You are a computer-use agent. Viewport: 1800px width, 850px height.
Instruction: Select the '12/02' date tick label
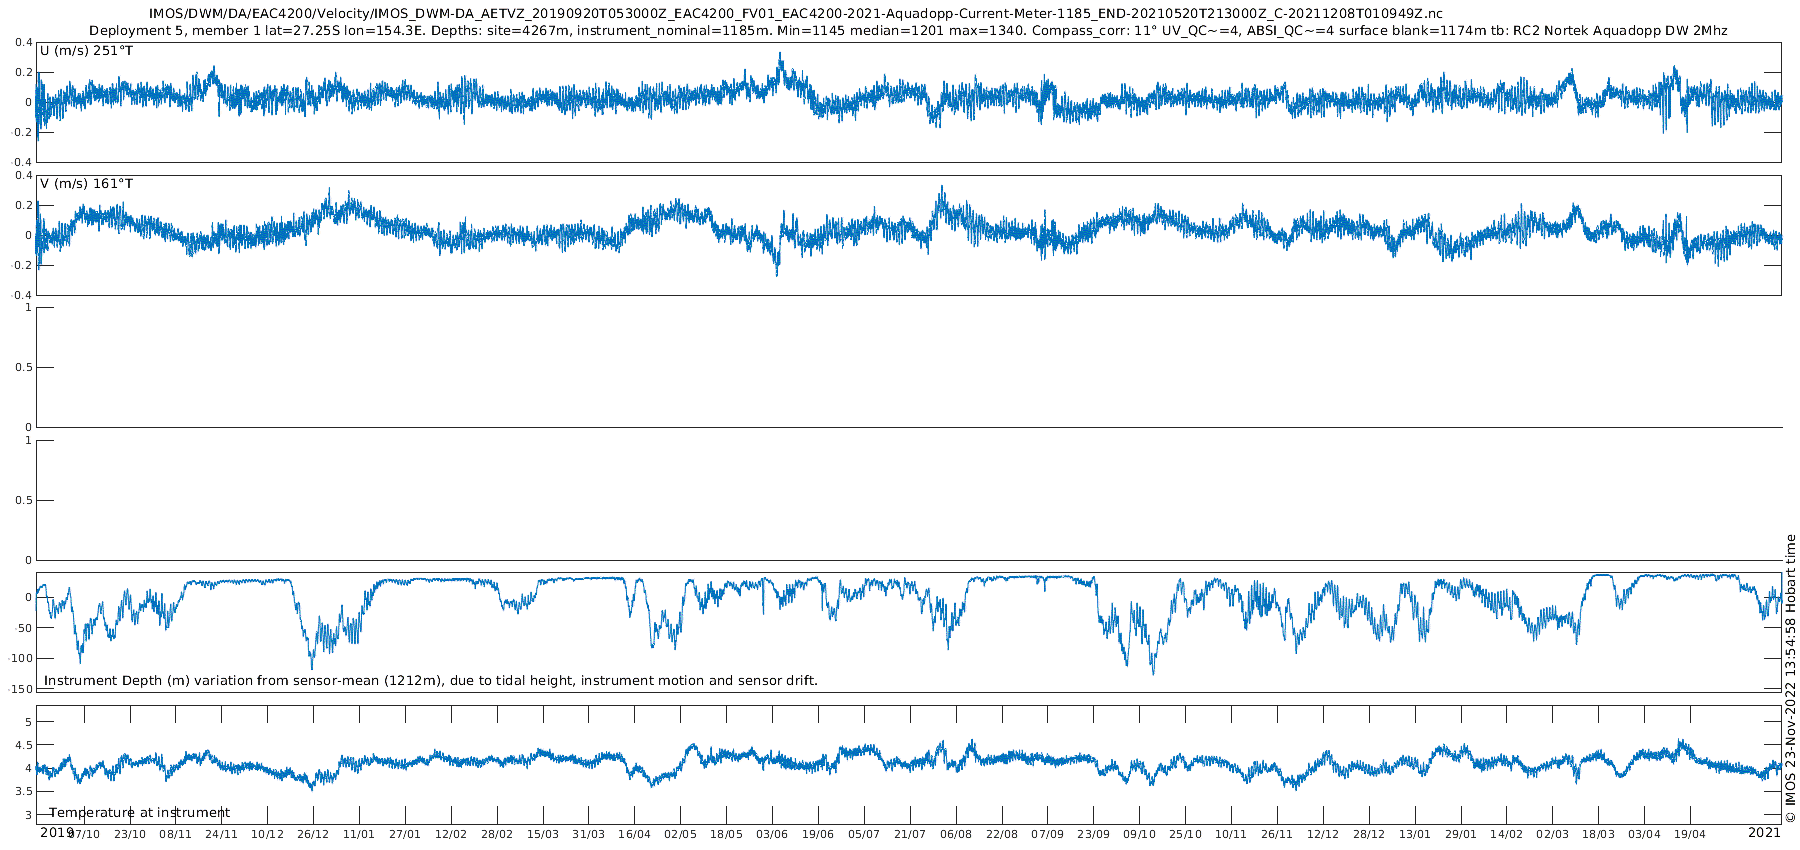[451, 834]
